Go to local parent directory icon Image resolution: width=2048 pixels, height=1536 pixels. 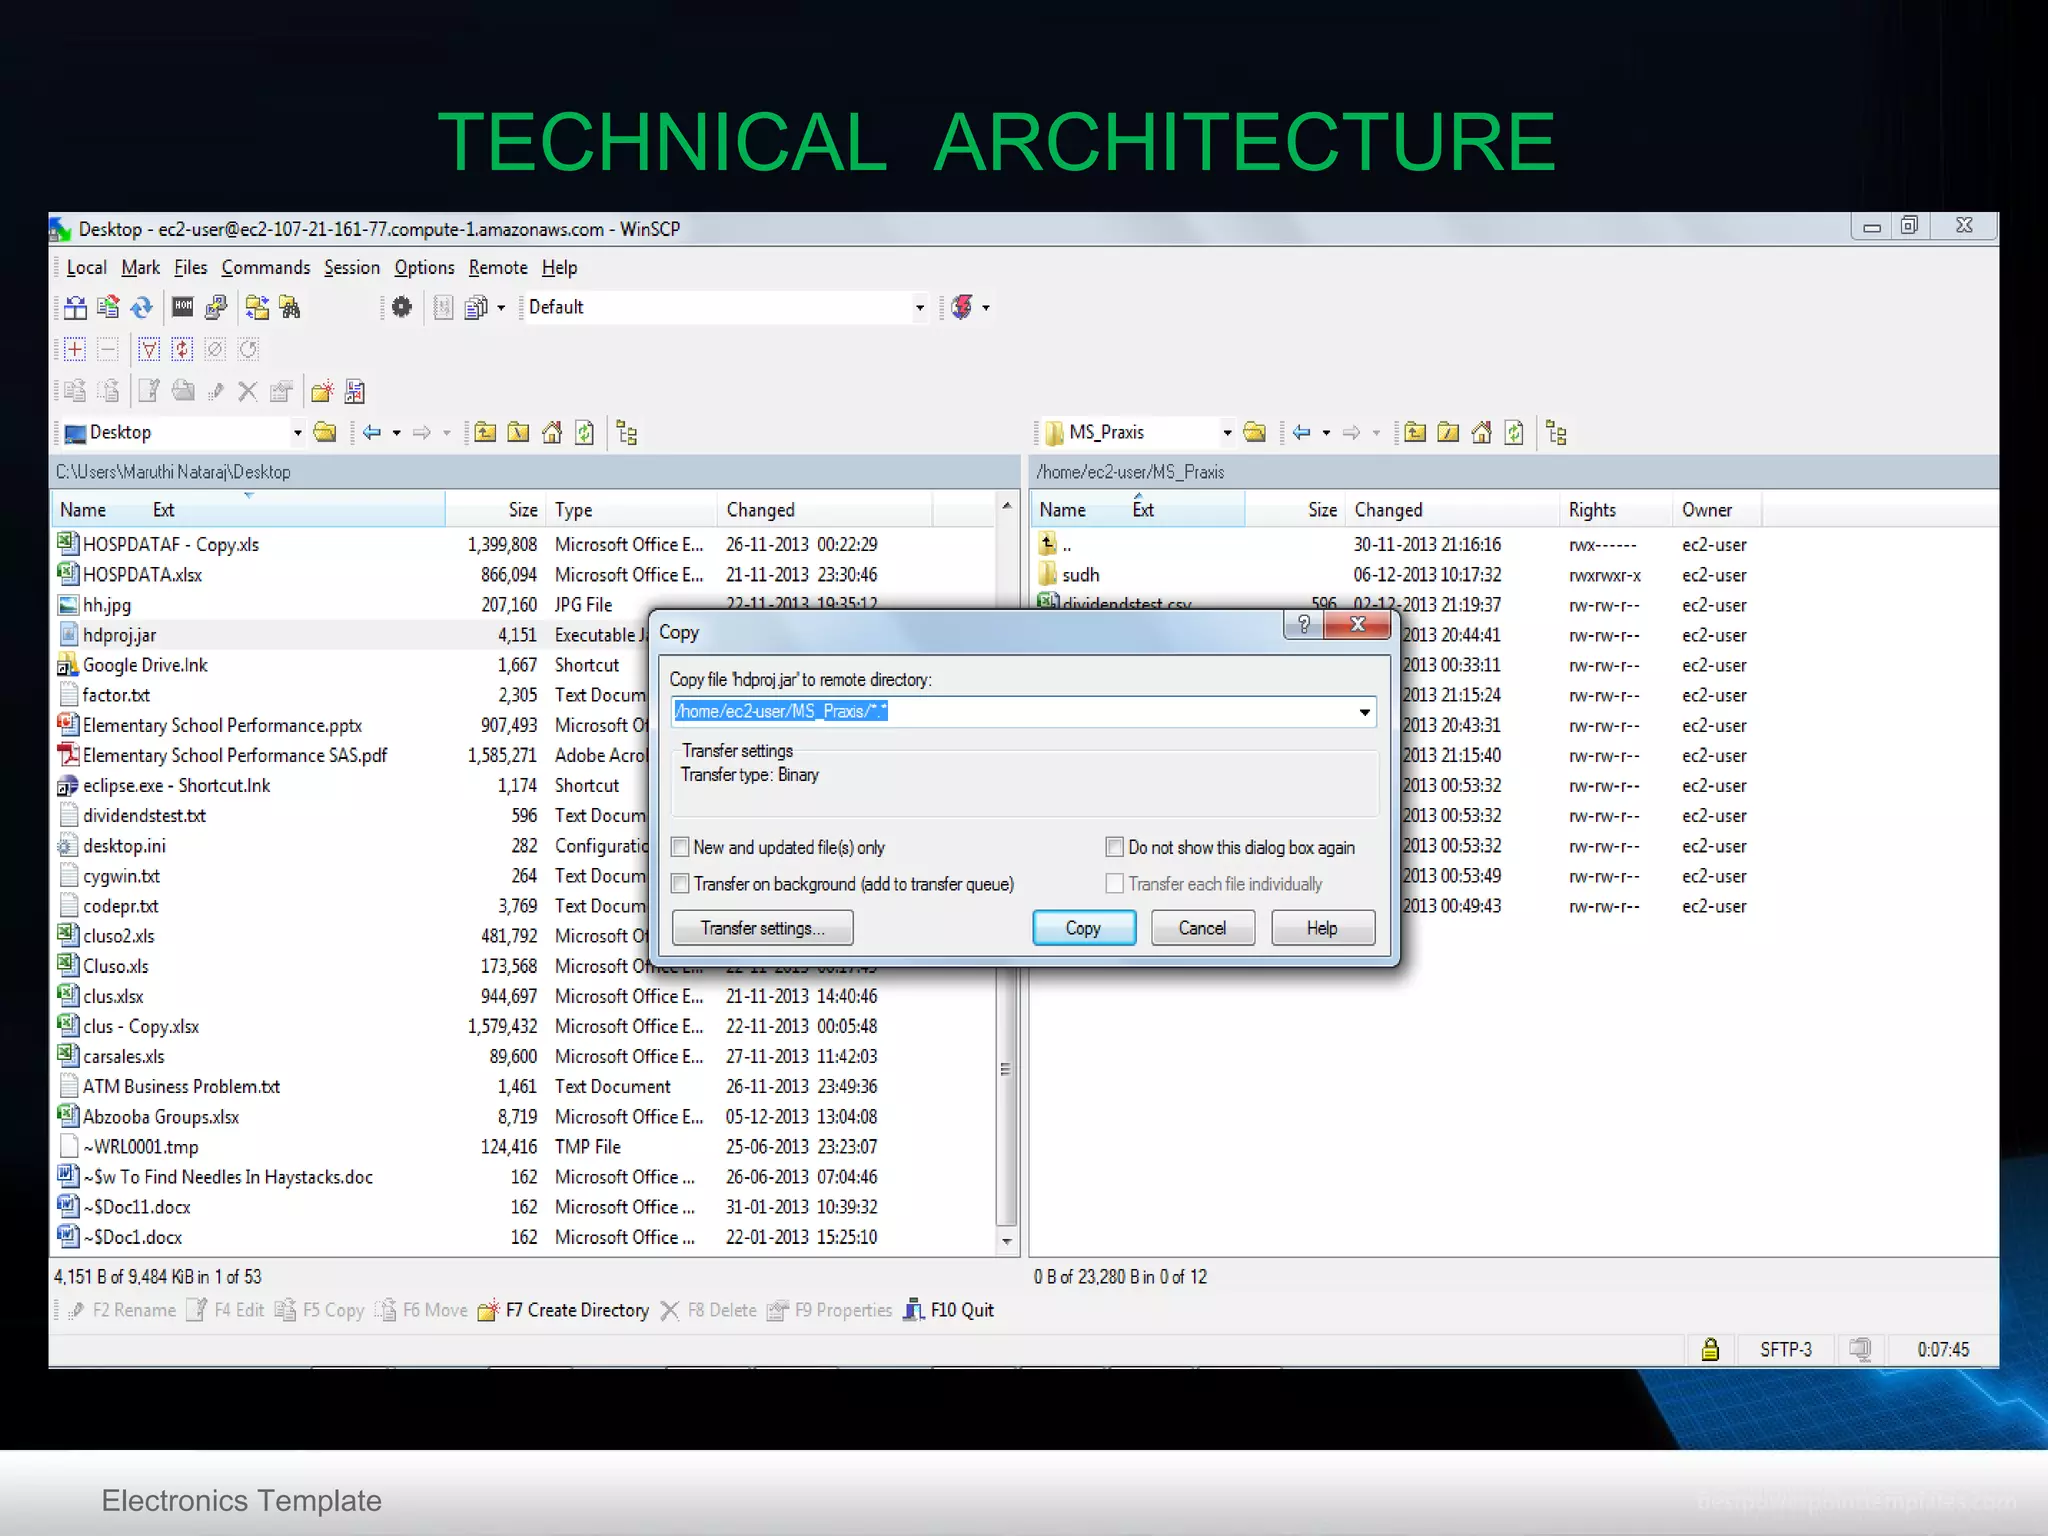click(485, 433)
